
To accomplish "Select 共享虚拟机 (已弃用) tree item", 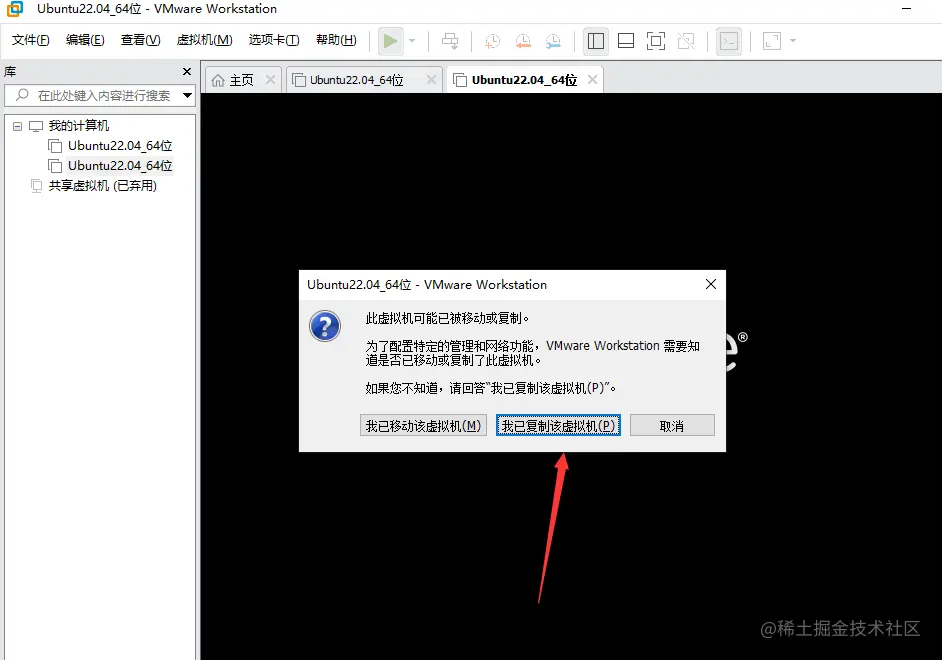I will [103, 186].
